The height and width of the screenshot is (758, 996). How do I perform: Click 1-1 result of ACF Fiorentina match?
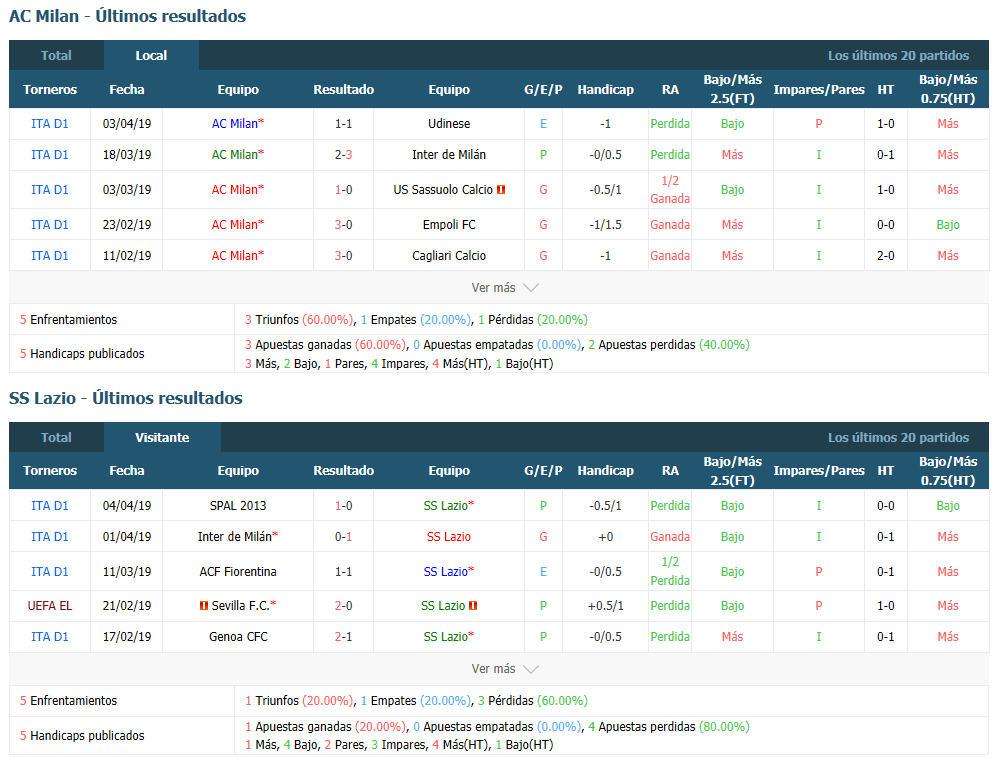344,571
